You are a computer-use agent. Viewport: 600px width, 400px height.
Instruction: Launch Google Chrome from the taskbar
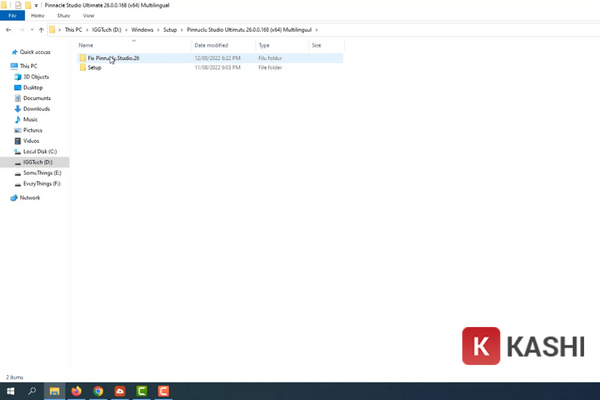coord(98,391)
